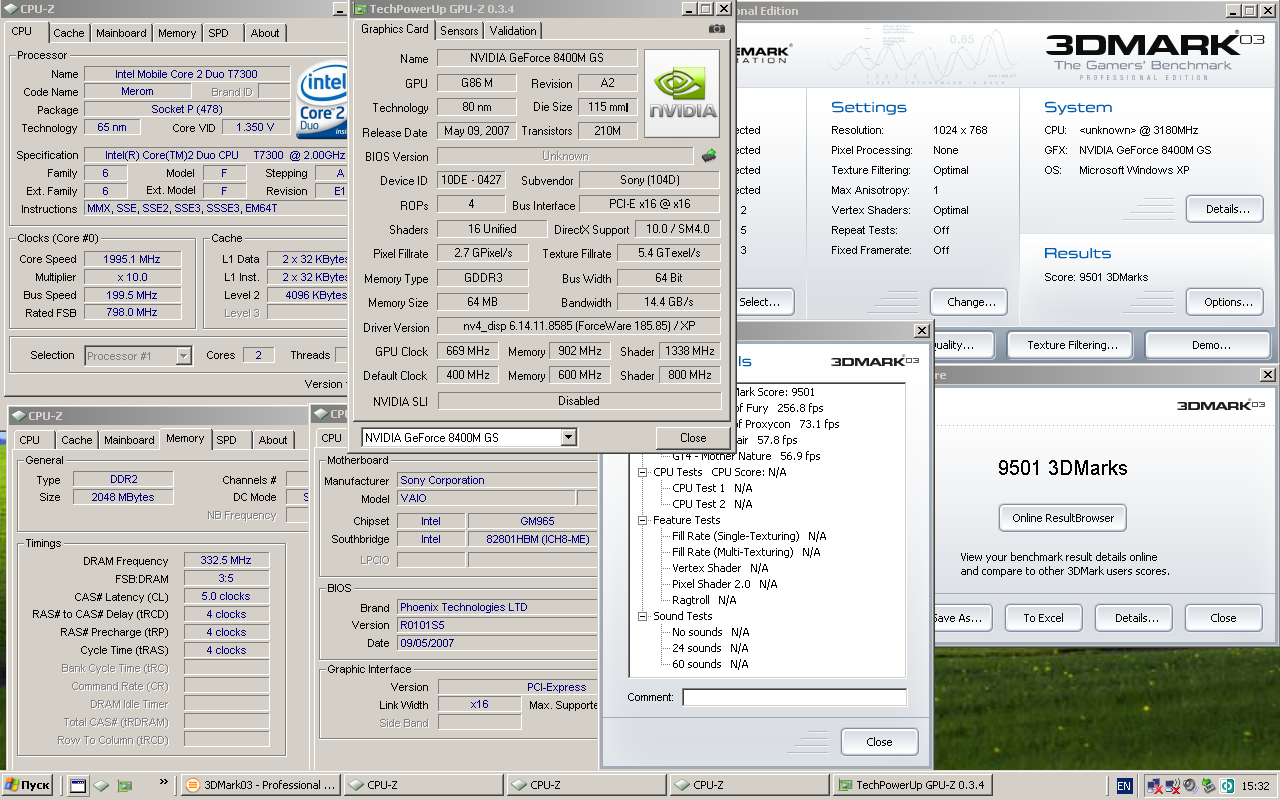The image size is (1280, 800).
Task: Collapse the Sound Tests tree node
Action: pyautogui.click(x=643, y=616)
